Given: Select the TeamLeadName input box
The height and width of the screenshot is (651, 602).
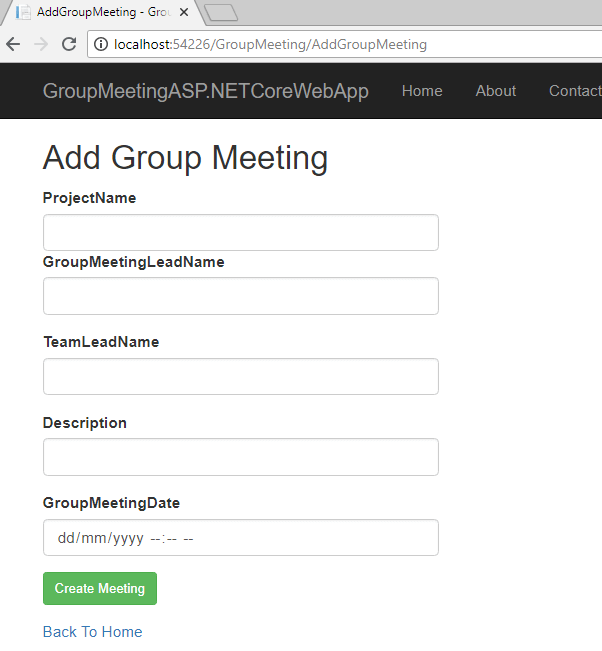Looking at the screenshot, I should 240,376.
